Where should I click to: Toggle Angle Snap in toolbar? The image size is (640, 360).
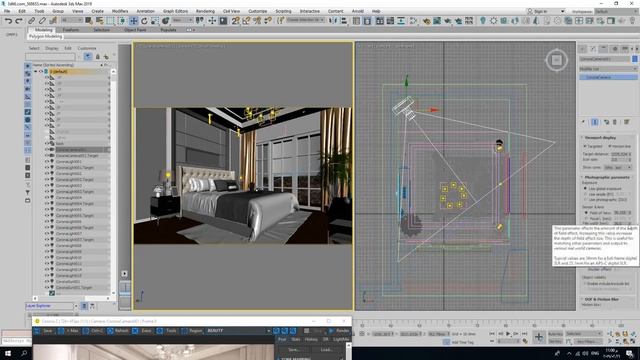tap(246, 20)
